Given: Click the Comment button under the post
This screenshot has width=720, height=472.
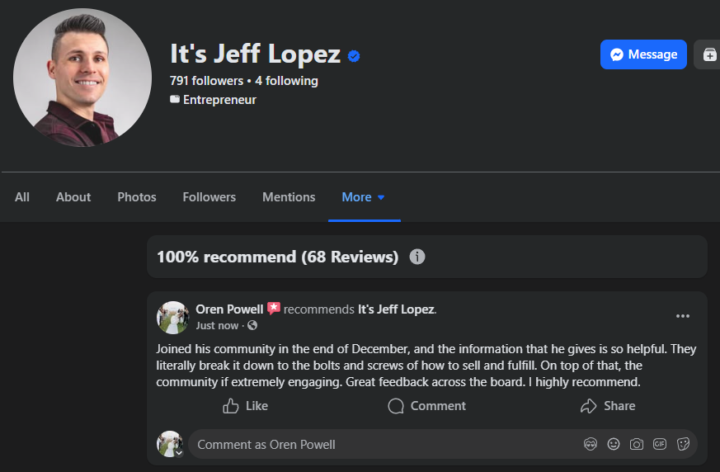Looking at the screenshot, I should 427,406.
